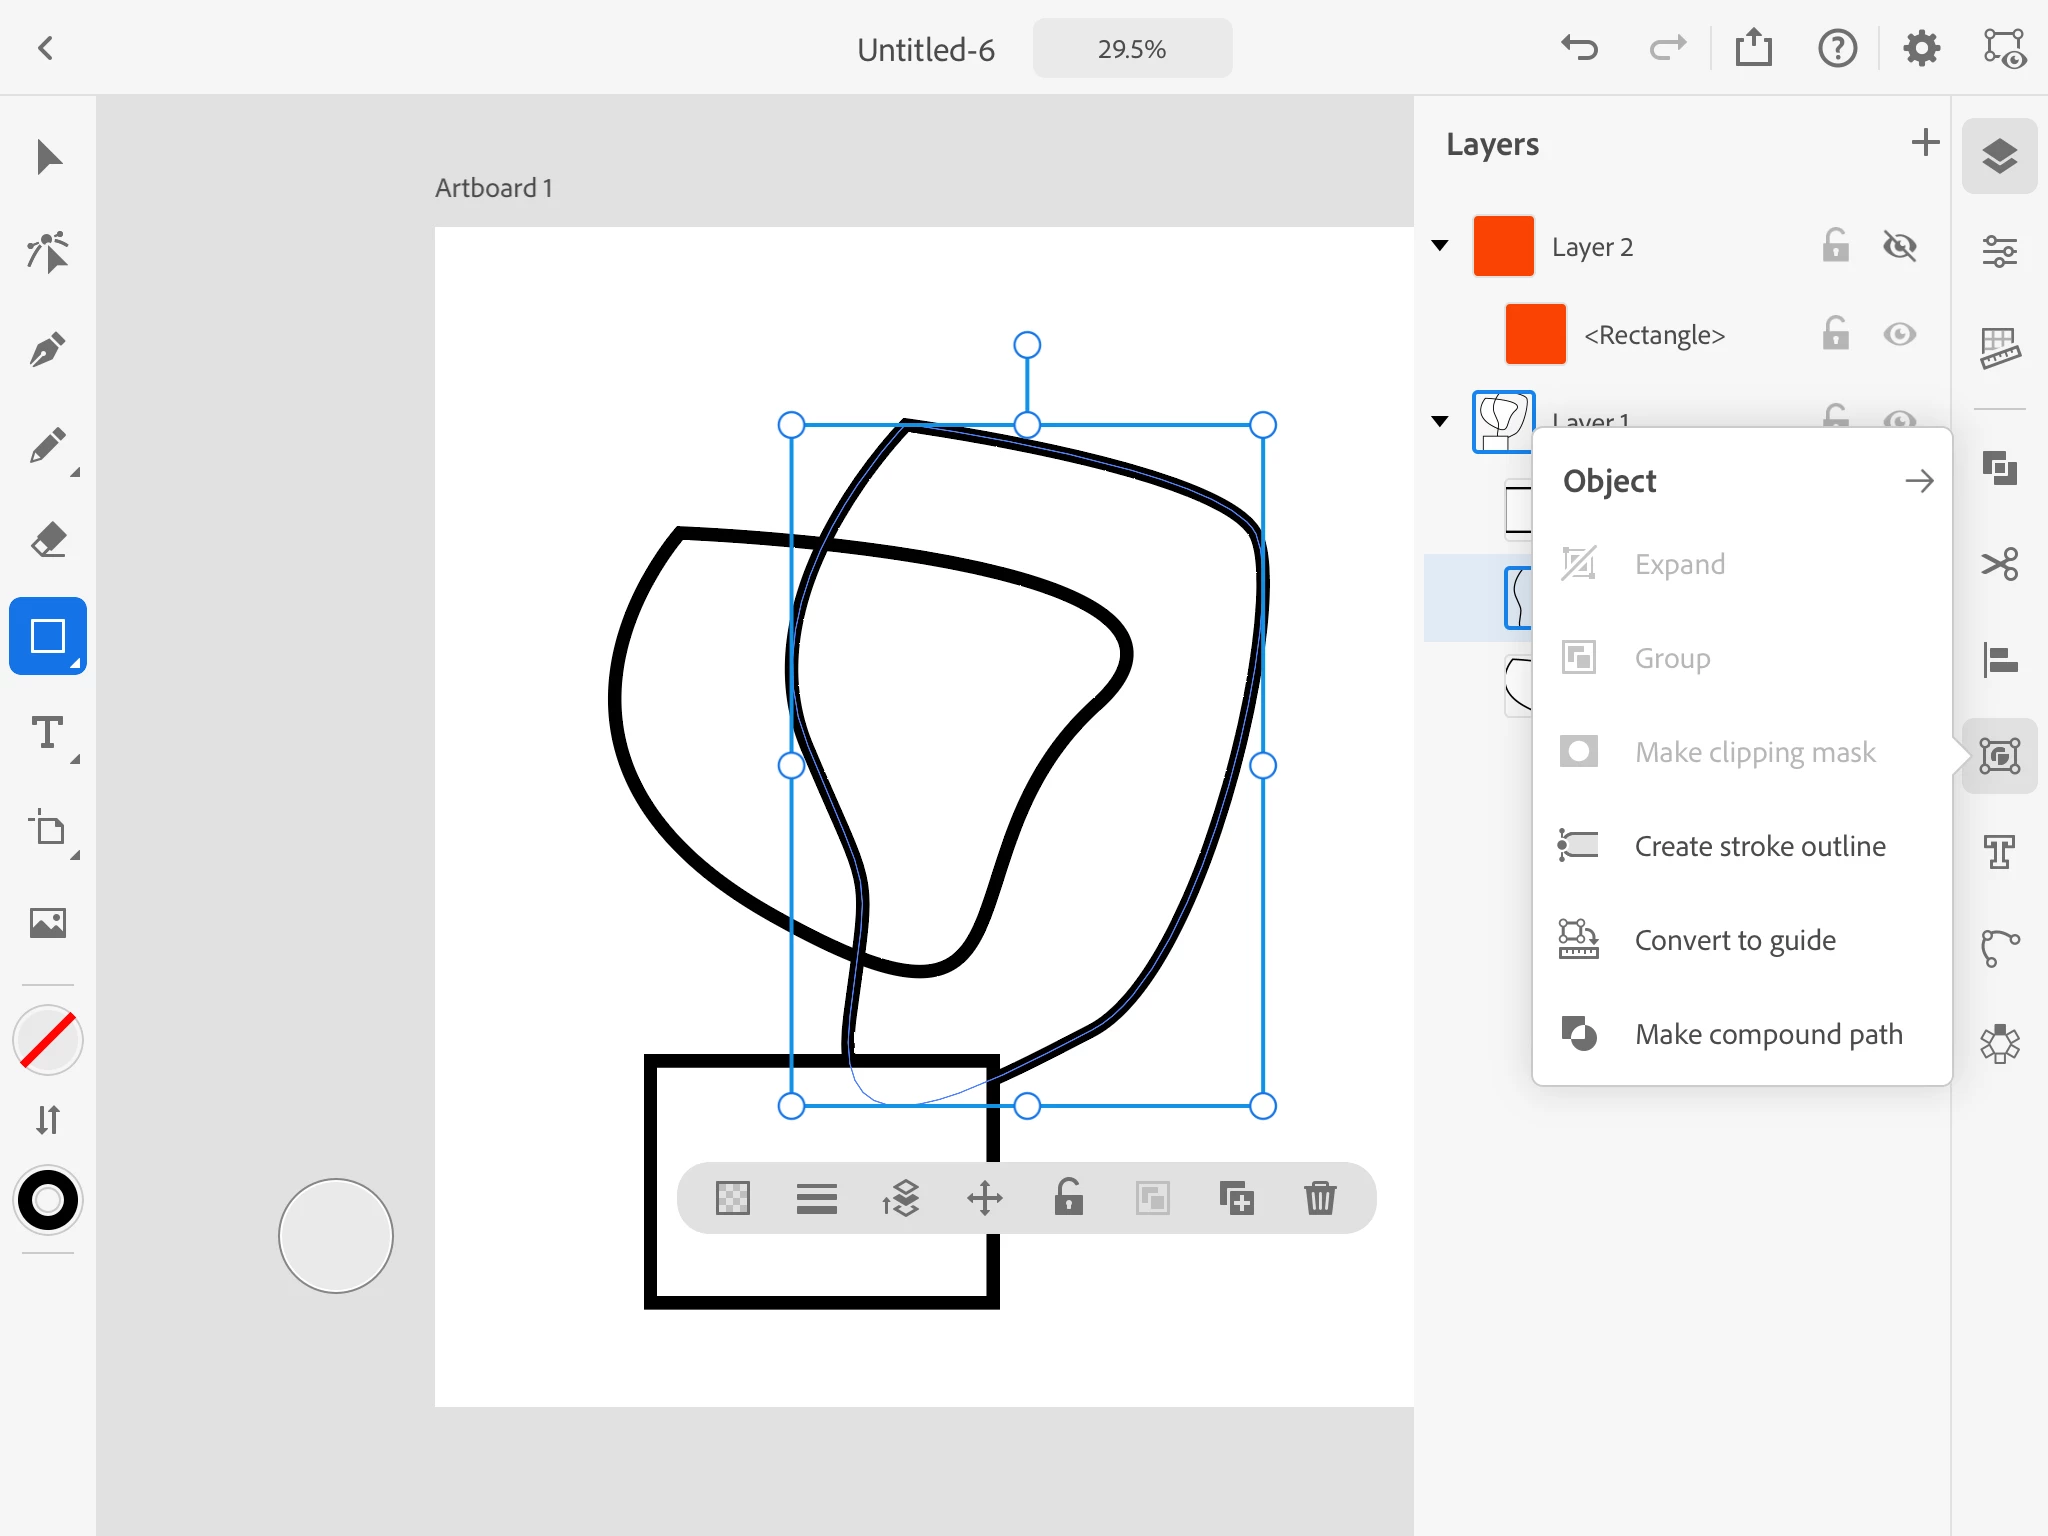Hide the Rectangle sublayer eye

click(1899, 334)
